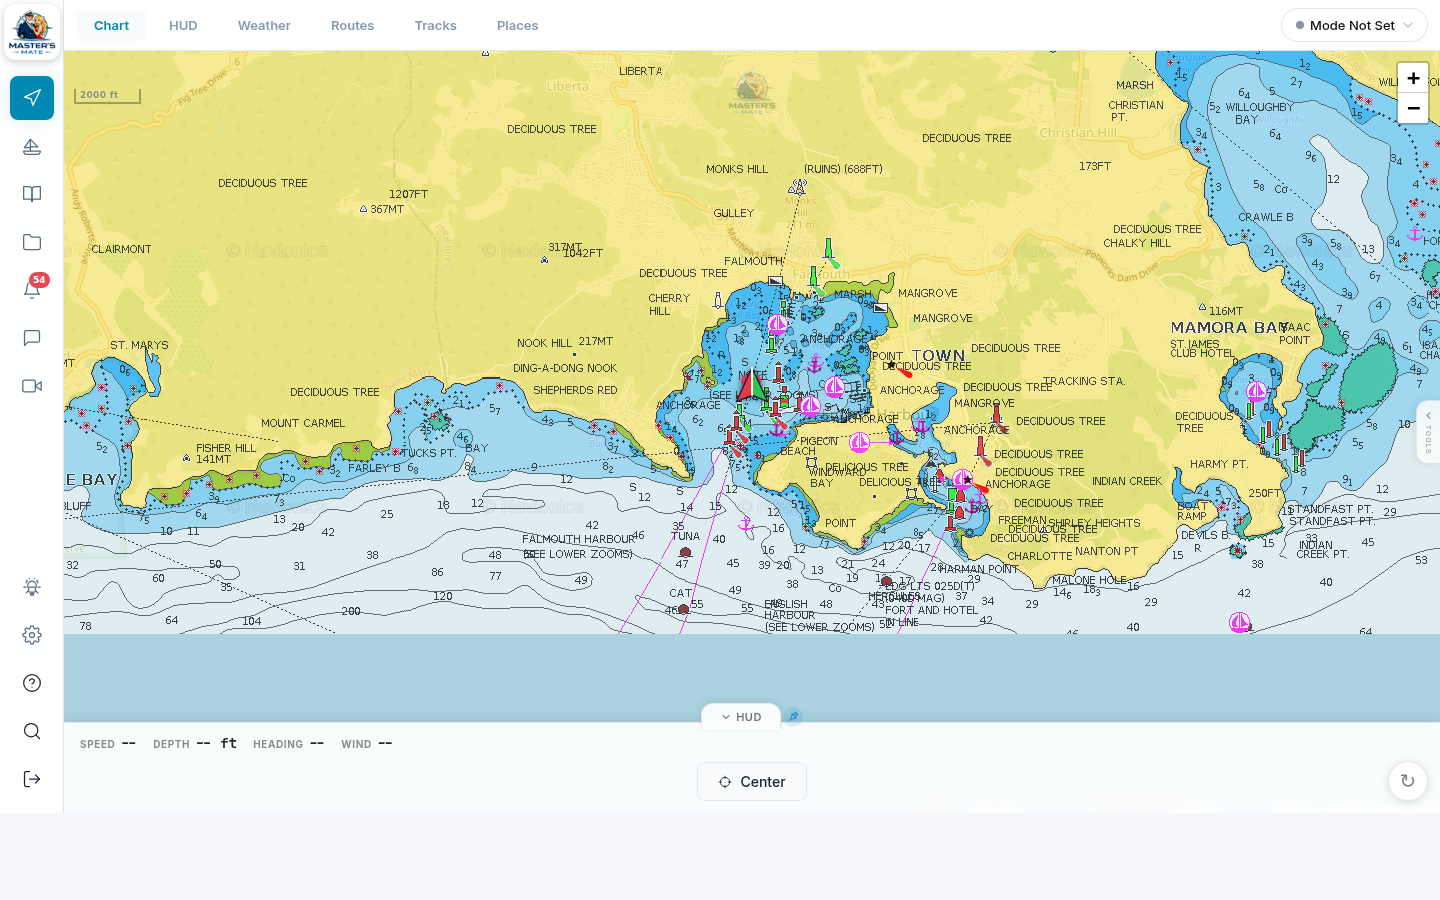
Task: Click the TRACKING STA. label
Action: tap(1084, 381)
